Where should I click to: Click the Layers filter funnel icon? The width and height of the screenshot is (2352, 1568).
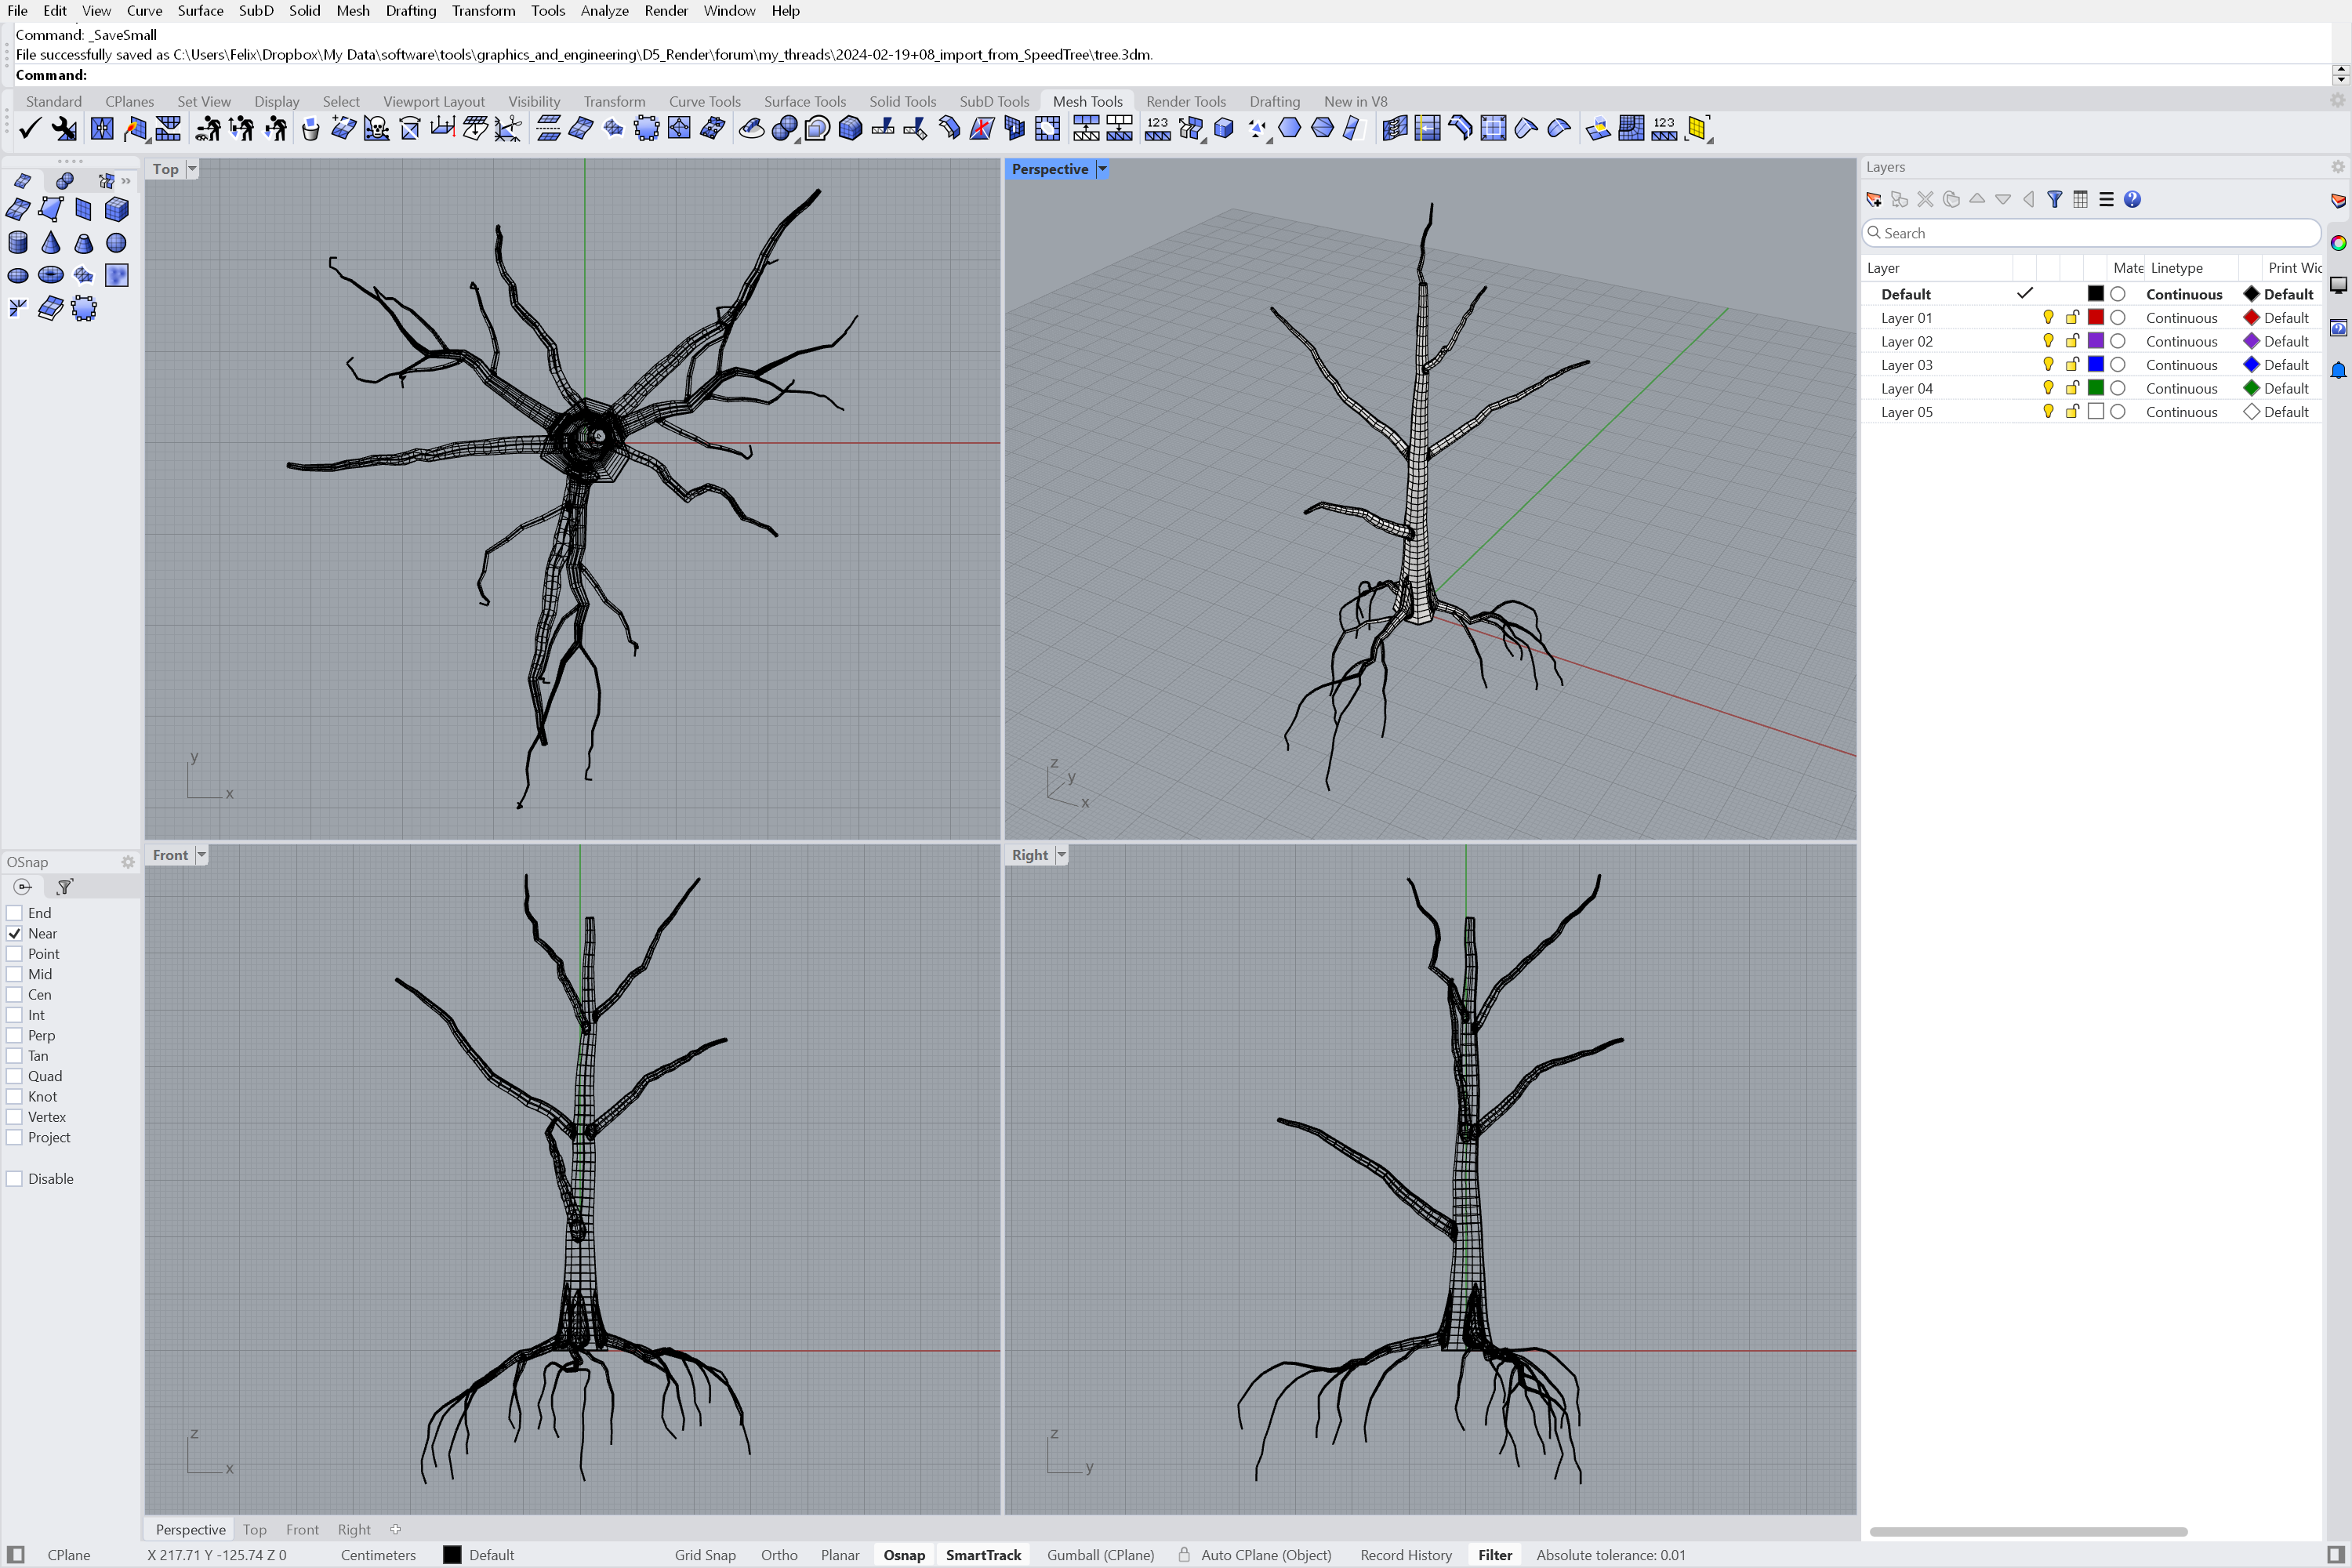pyautogui.click(x=2054, y=199)
